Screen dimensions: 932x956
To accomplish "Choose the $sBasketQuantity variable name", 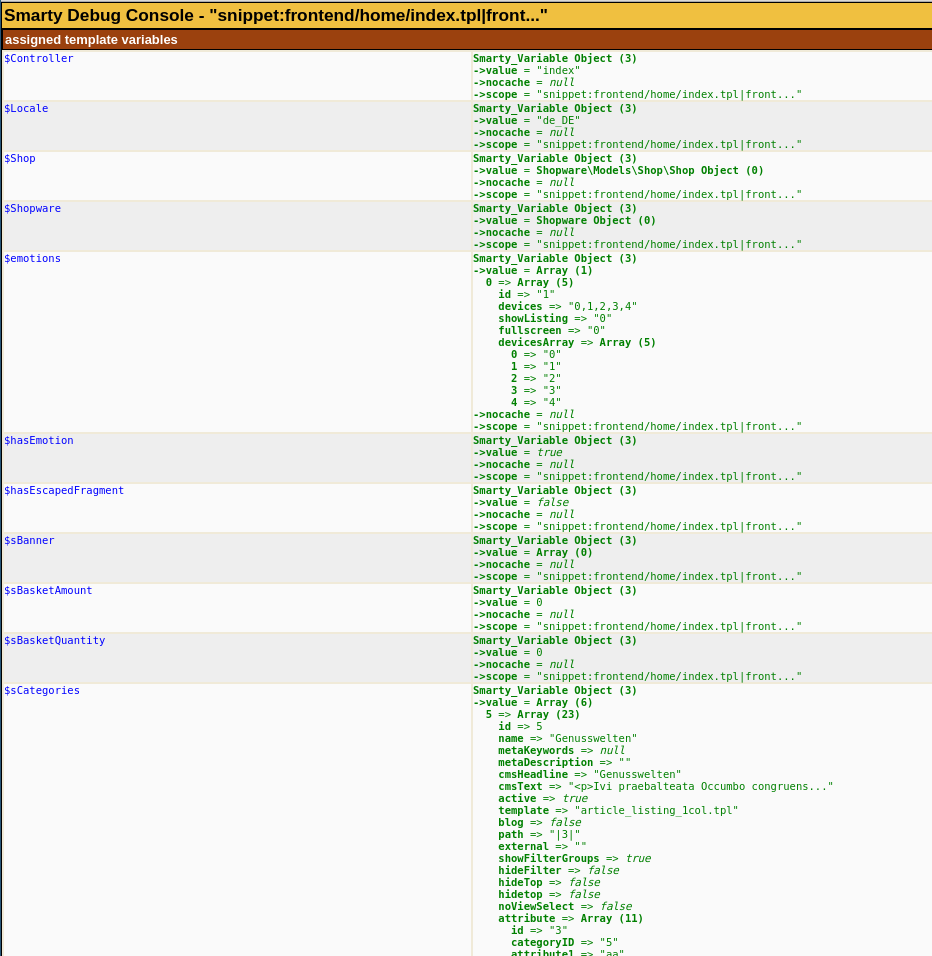I will coord(54,640).
